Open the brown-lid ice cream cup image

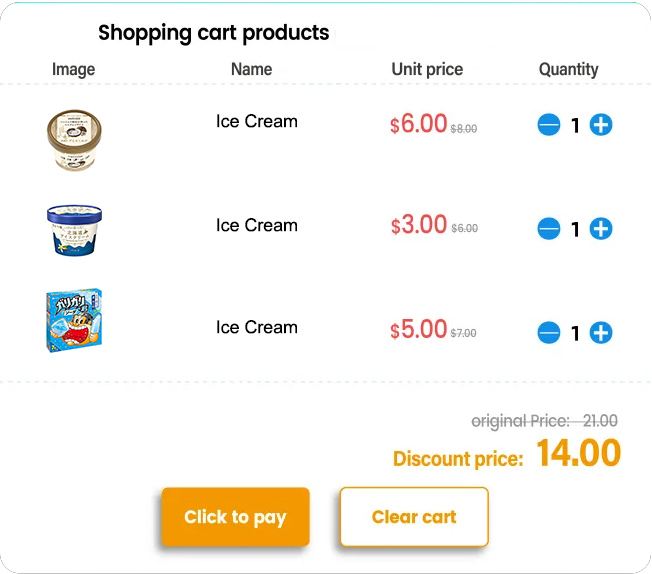point(74,140)
